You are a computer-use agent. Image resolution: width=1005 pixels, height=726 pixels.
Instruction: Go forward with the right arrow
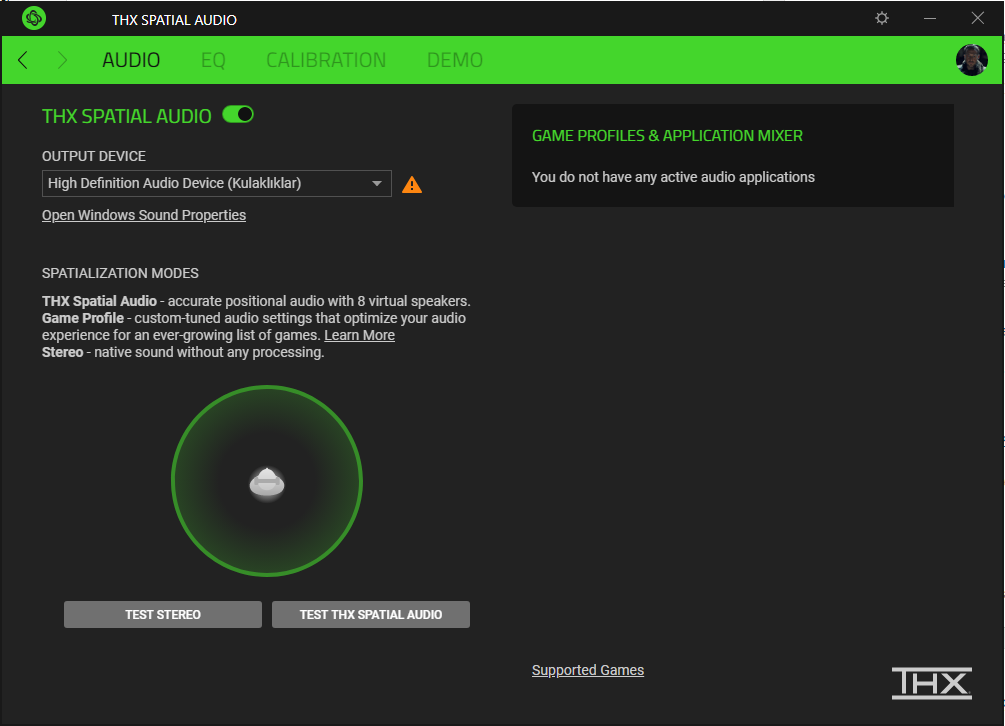tap(62, 60)
